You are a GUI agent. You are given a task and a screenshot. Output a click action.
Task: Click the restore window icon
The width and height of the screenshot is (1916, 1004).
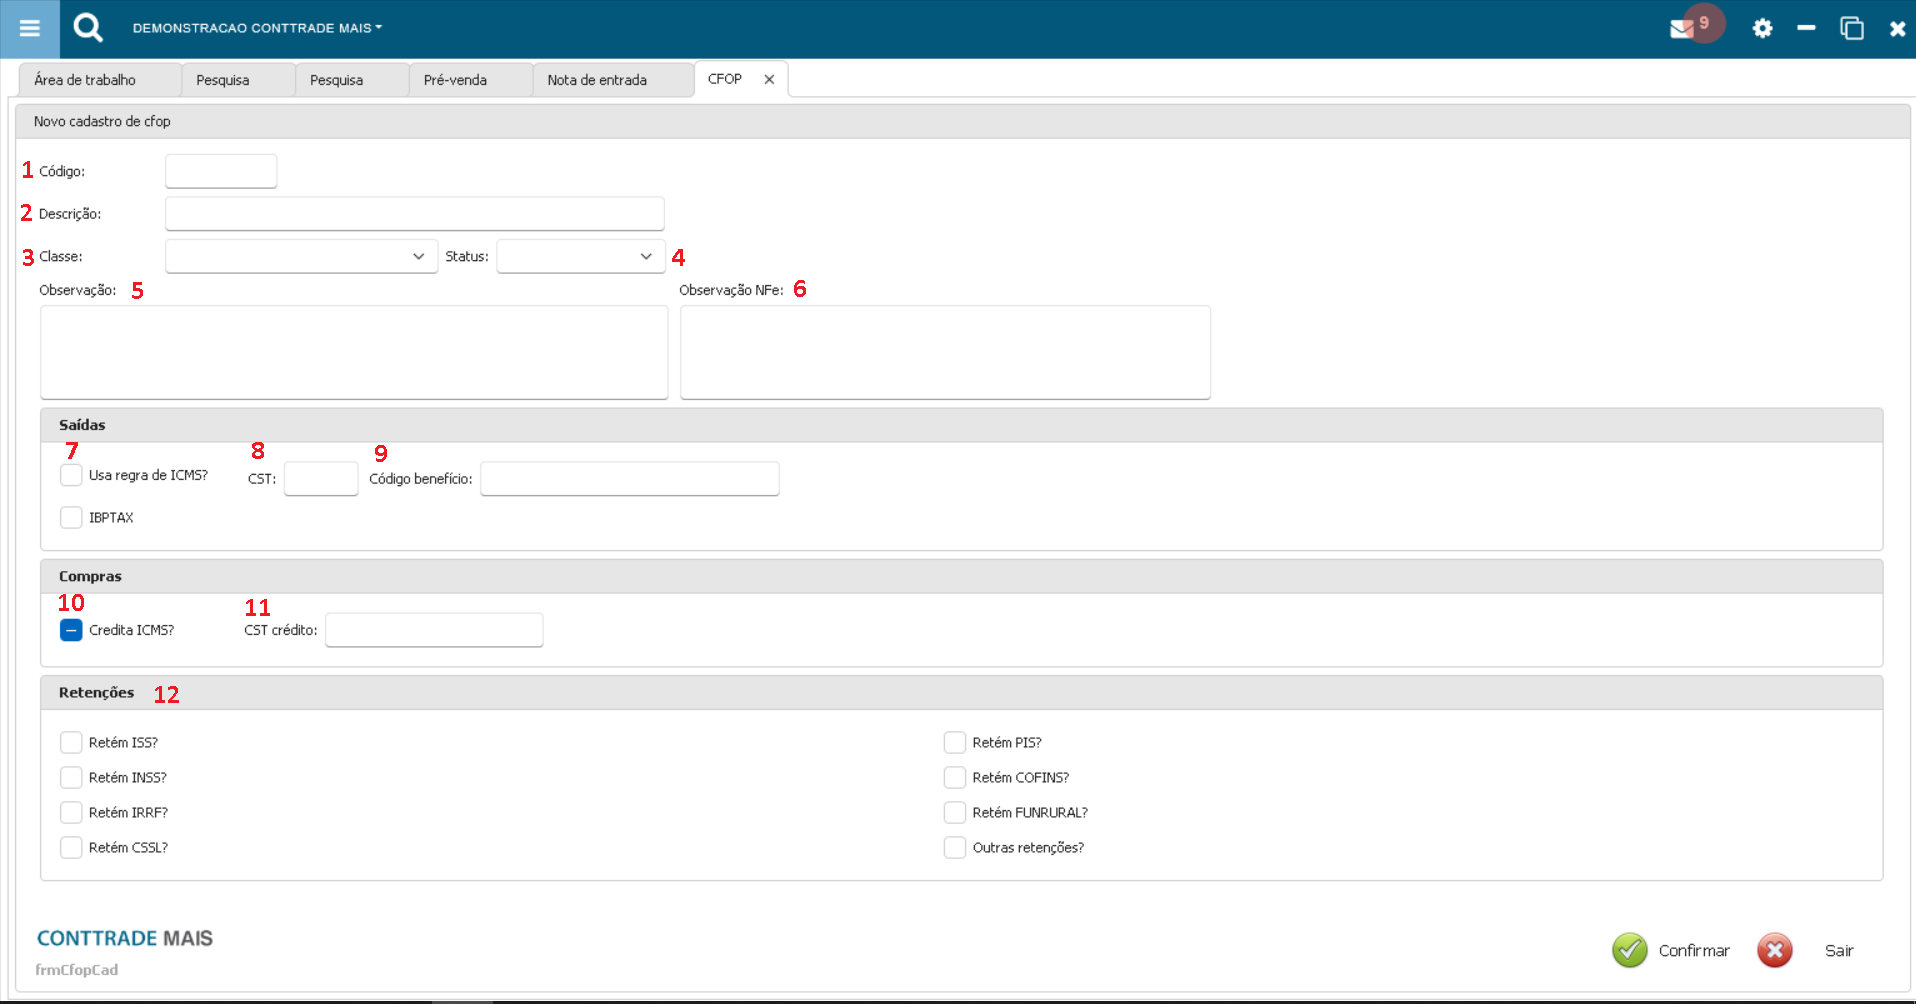1851,28
